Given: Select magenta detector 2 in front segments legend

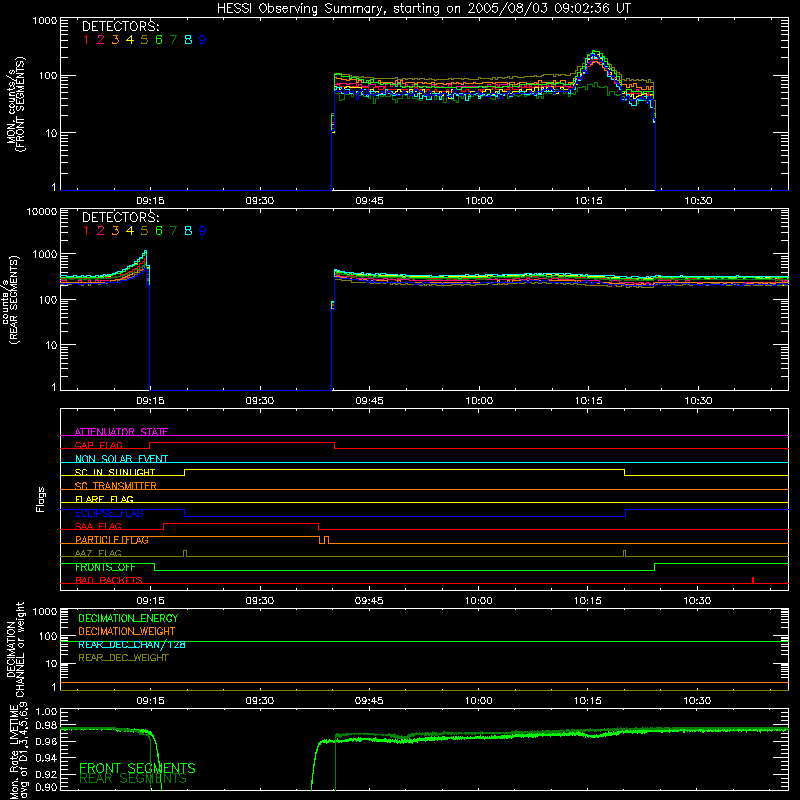Looking at the screenshot, I should pos(101,40).
